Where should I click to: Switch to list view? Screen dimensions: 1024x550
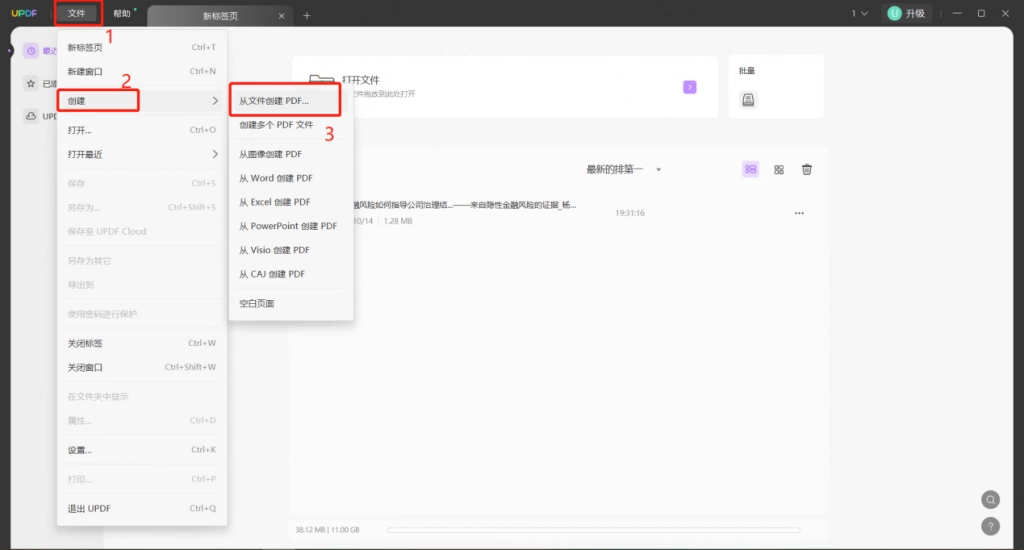(750, 169)
